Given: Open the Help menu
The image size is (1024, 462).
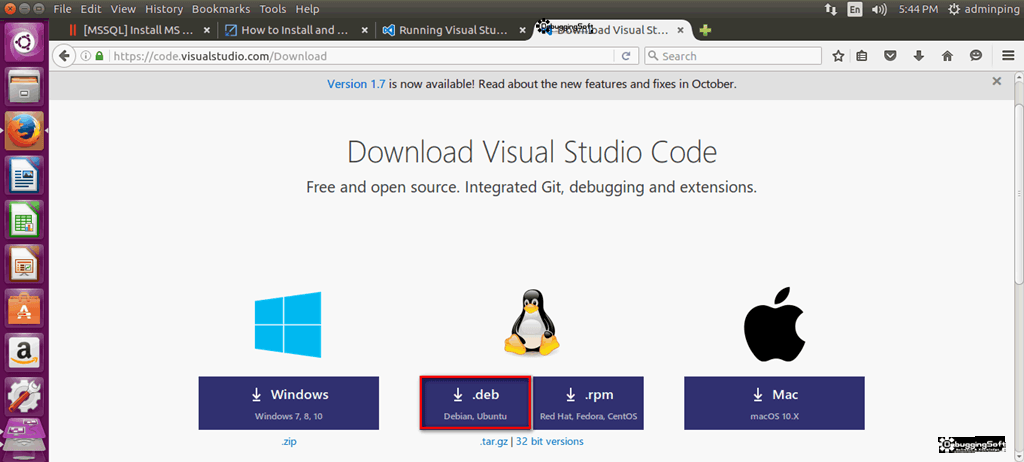Looking at the screenshot, I should click(x=307, y=9).
